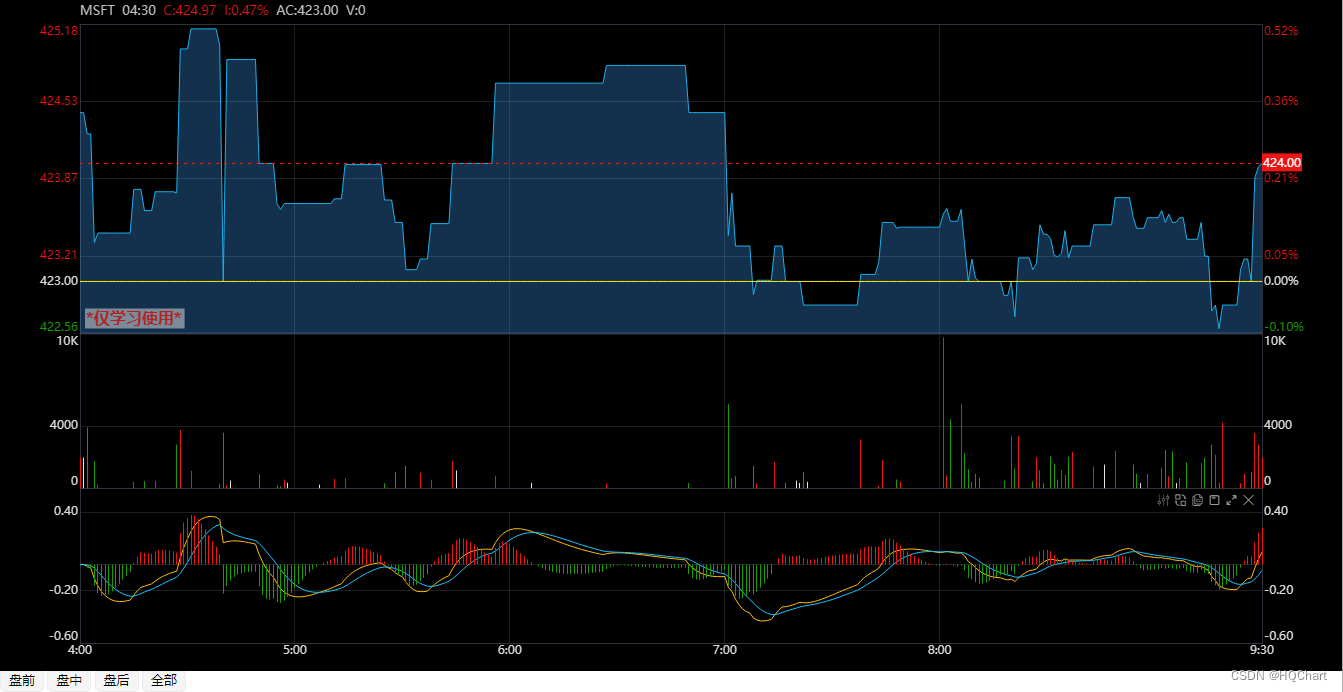Click the 424.53 price axis label

click(59, 101)
